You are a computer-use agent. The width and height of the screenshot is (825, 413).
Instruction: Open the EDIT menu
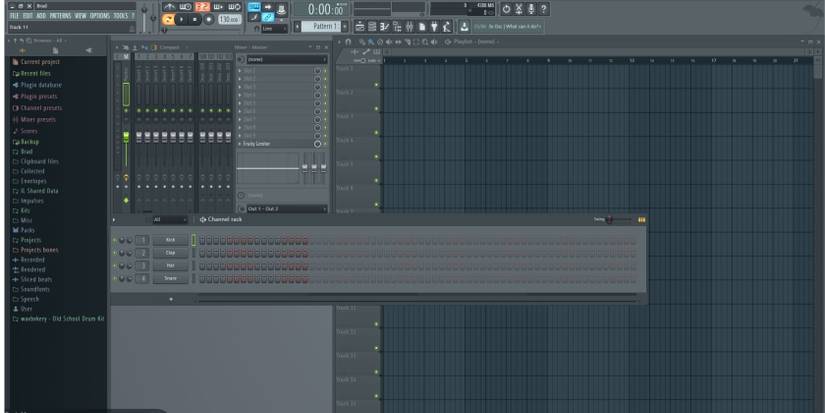[27, 16]
